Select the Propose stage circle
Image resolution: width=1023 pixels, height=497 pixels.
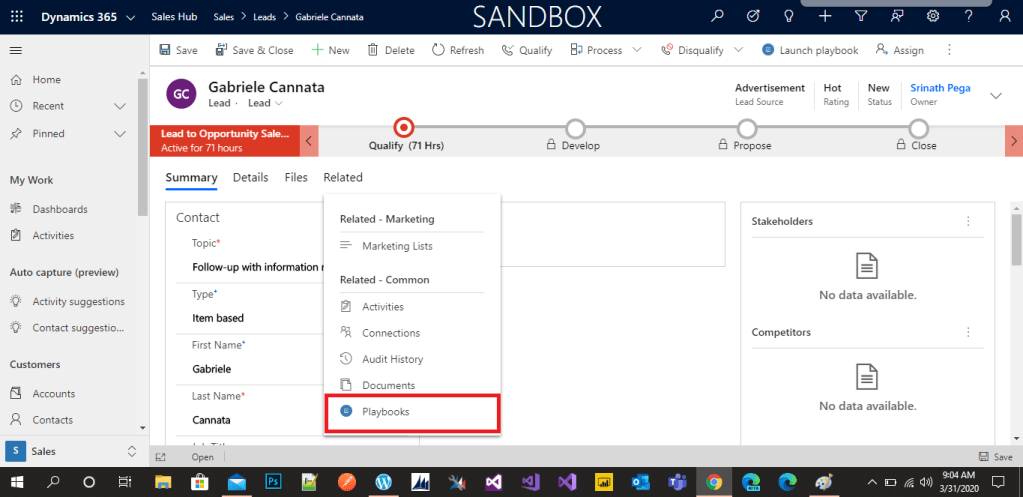[x=747, y=128]
